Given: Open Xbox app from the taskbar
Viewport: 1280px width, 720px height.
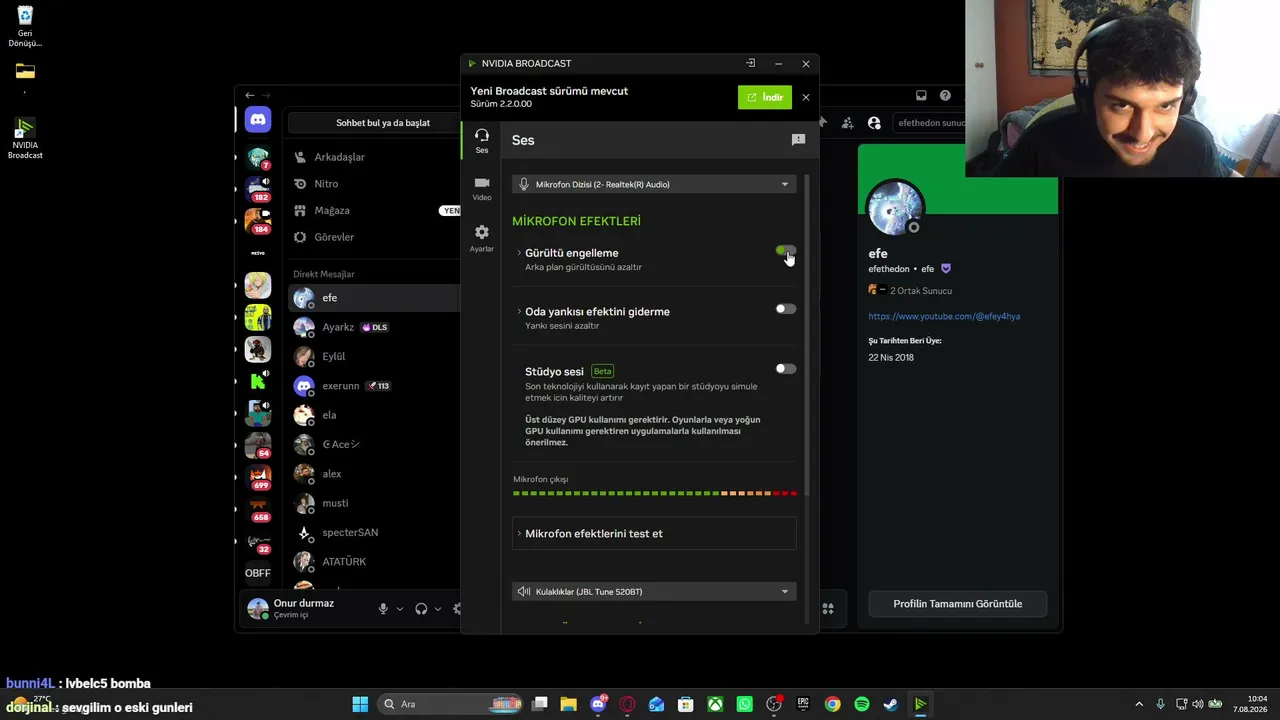Looking at the screenshot, I should coord(715,704).
